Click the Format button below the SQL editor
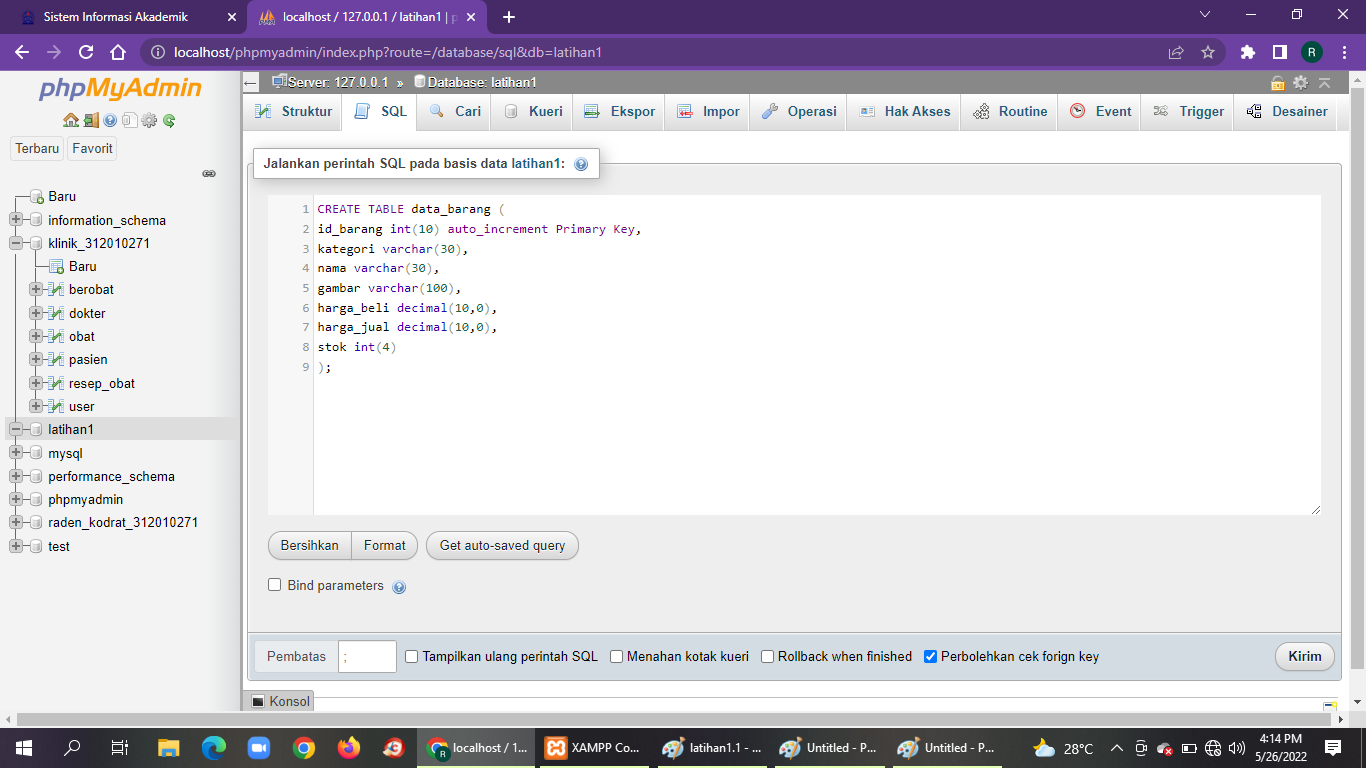 click(385, 545)
